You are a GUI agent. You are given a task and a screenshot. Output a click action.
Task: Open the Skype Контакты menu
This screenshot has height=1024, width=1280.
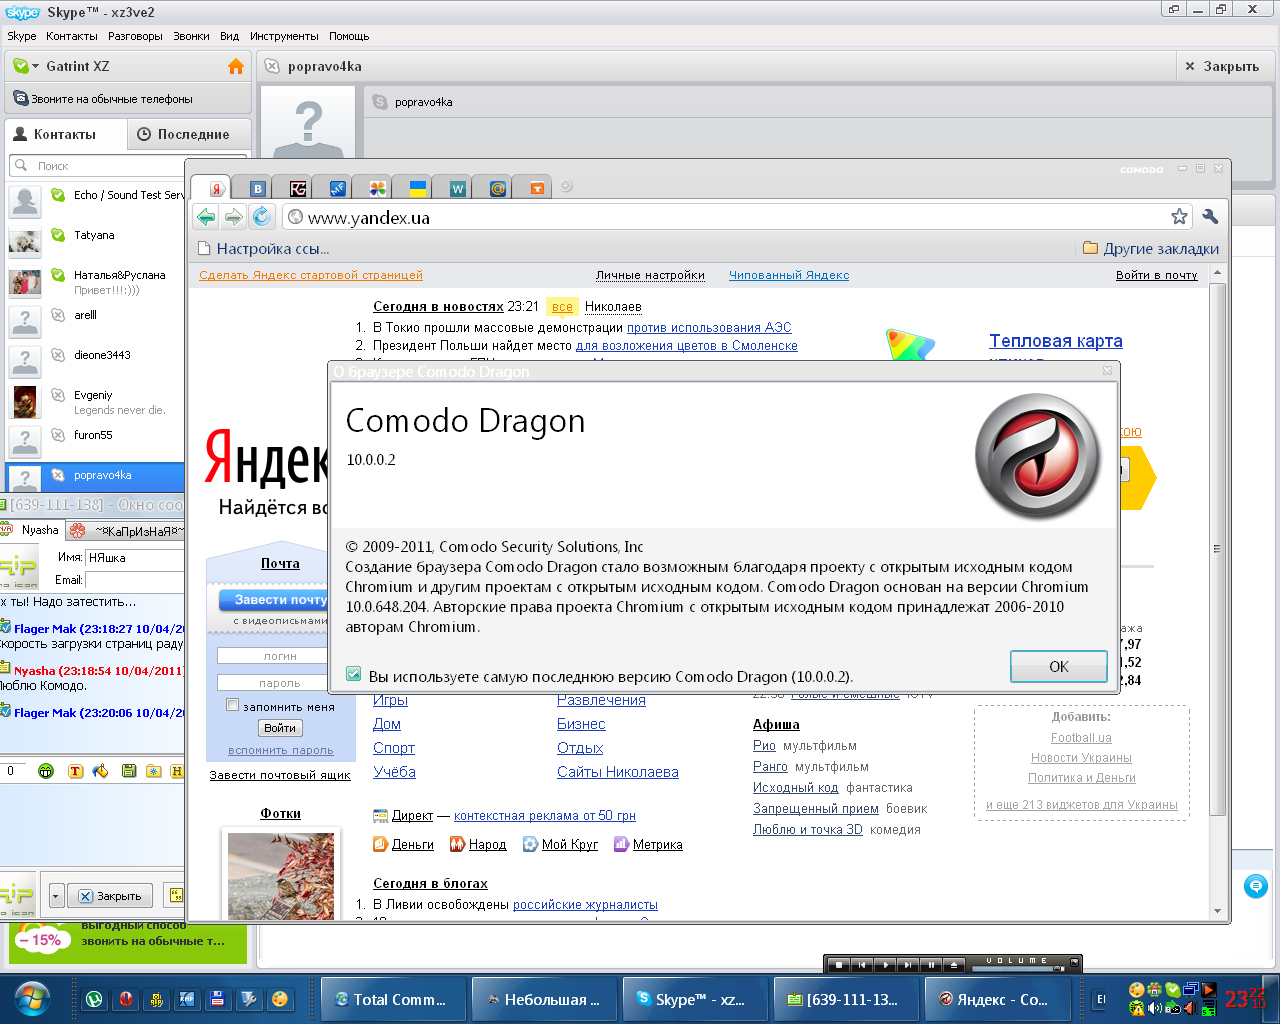(72, 36)
